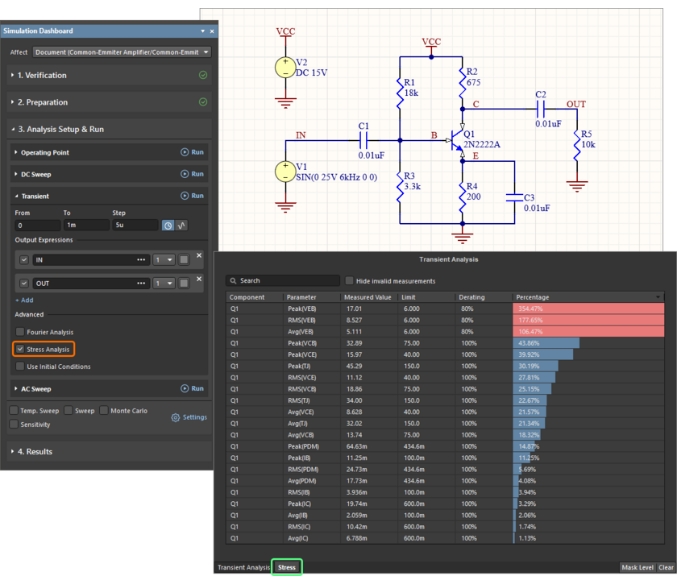Sort by the Percentage column header
Image resolution: width=678 pixels, height=577 pixels.
pos(588,297)
